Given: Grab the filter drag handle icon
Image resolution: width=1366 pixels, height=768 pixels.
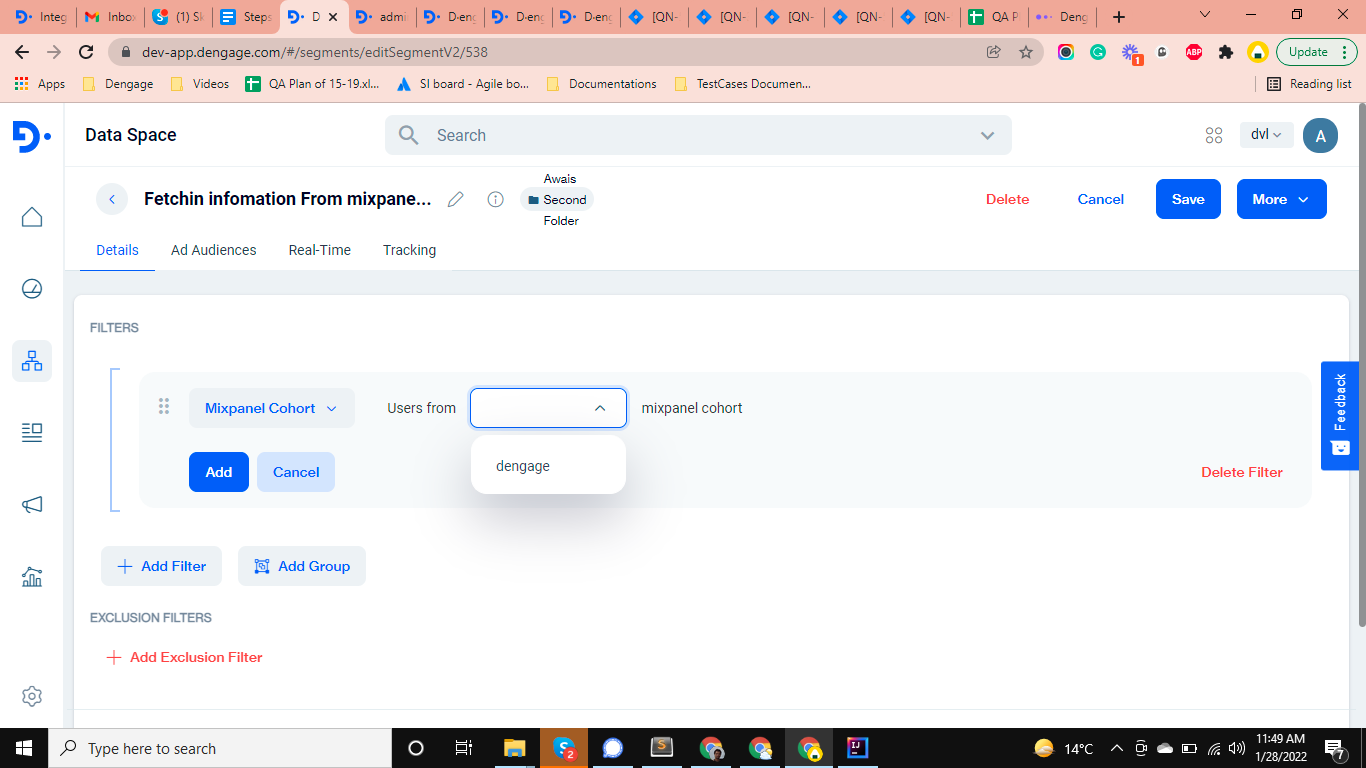Looking at the screenshot, I should pyautogui.click(x=164, y=407).
